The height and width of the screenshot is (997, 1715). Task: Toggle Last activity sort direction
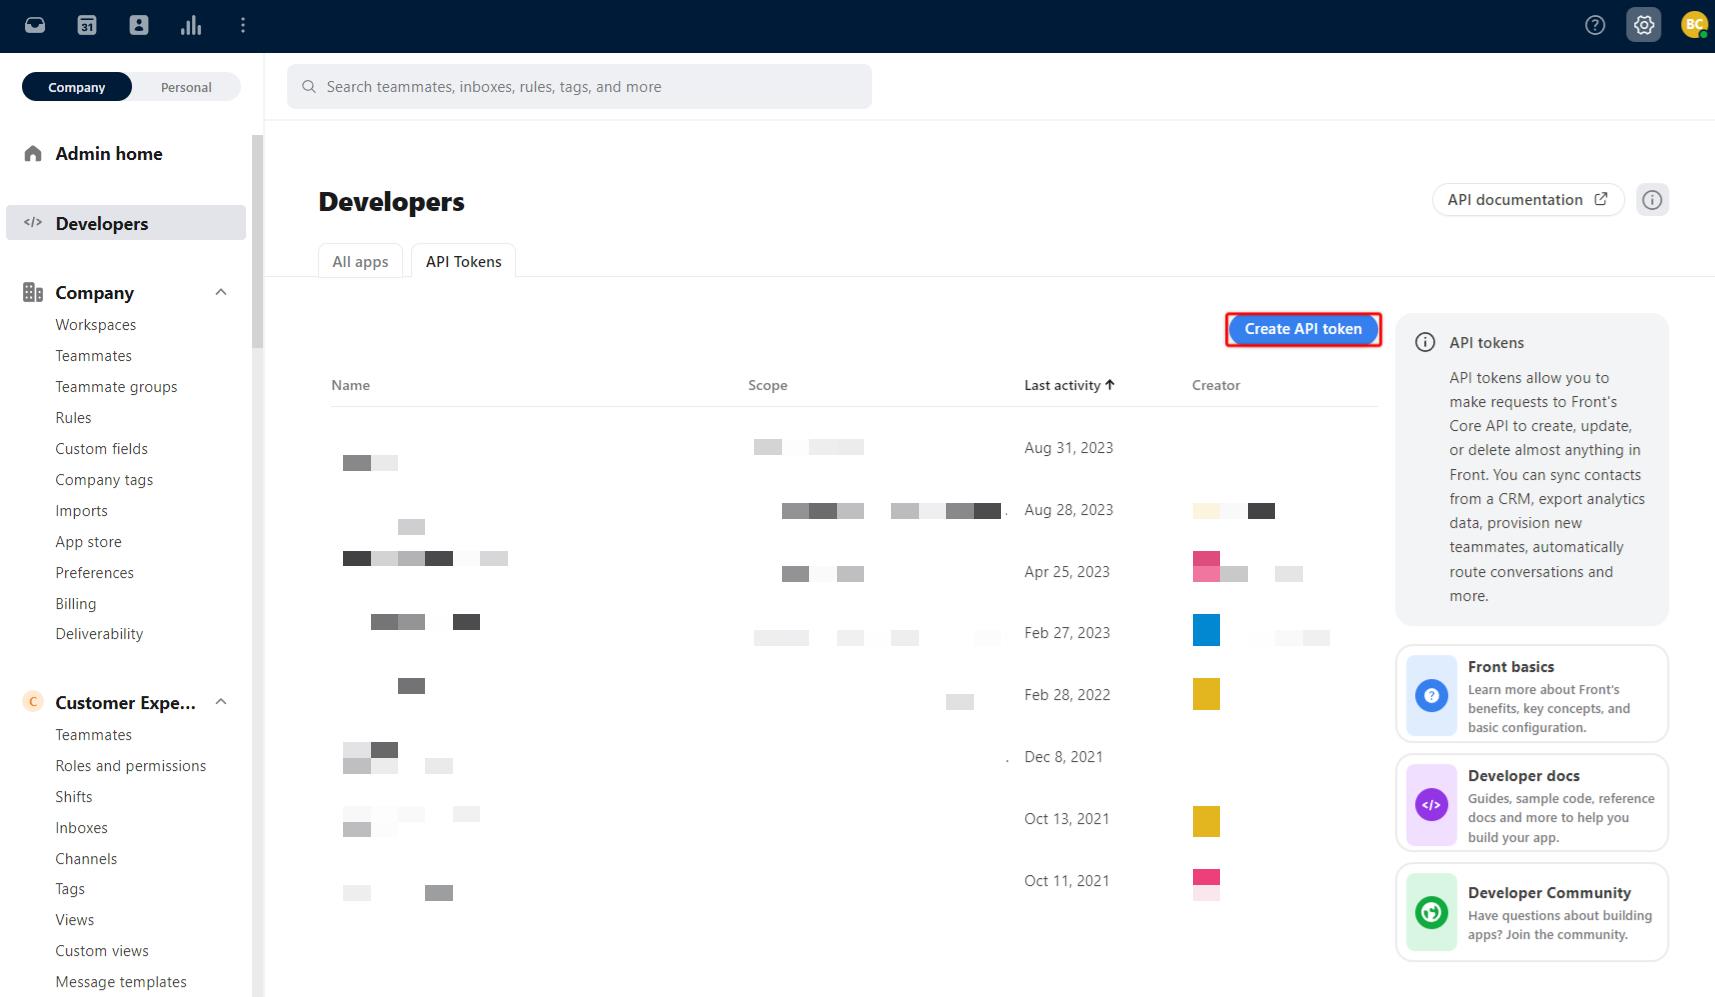point(1109,384)
